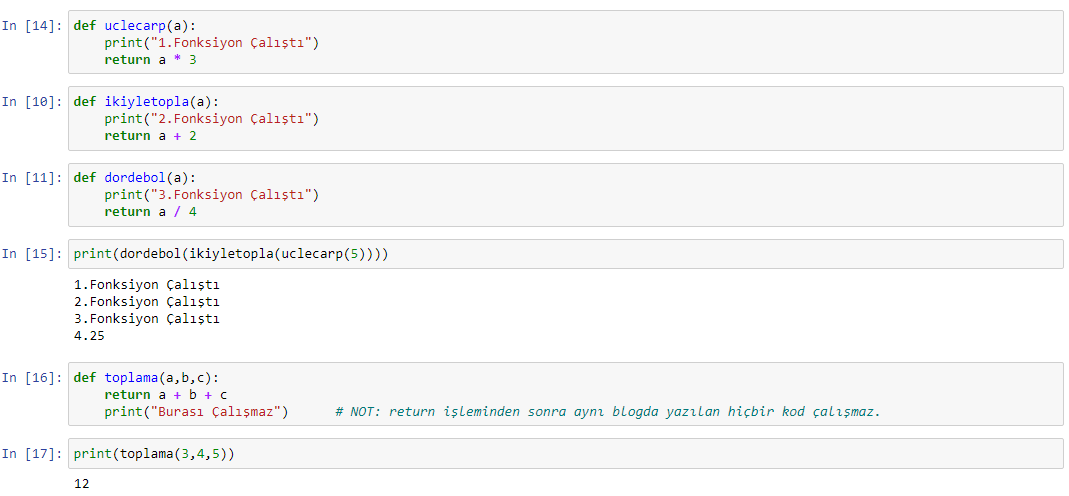Image resolution: width=1069 pixels, height=496 pixels.
Task: Click "return a + 2" line in ikiyletopla
Action: click(151, 136)
